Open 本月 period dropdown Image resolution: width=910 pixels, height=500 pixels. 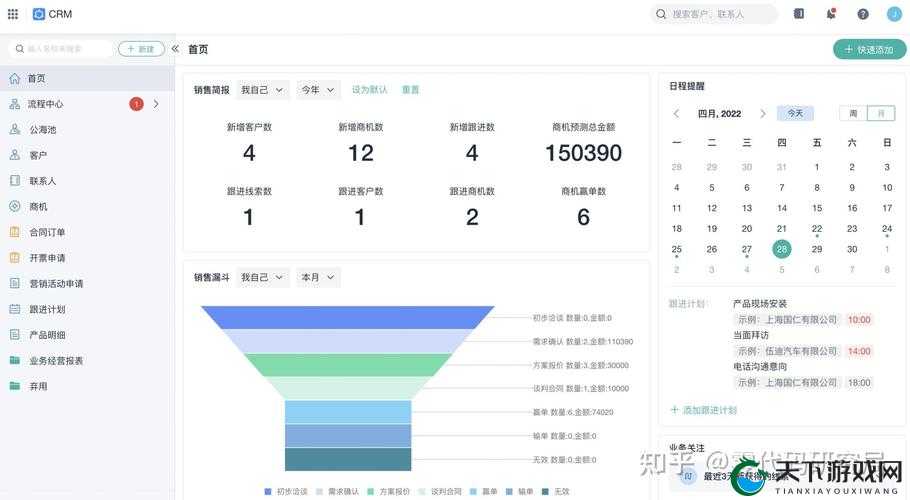pyautogui.click(x=318, y=277)
